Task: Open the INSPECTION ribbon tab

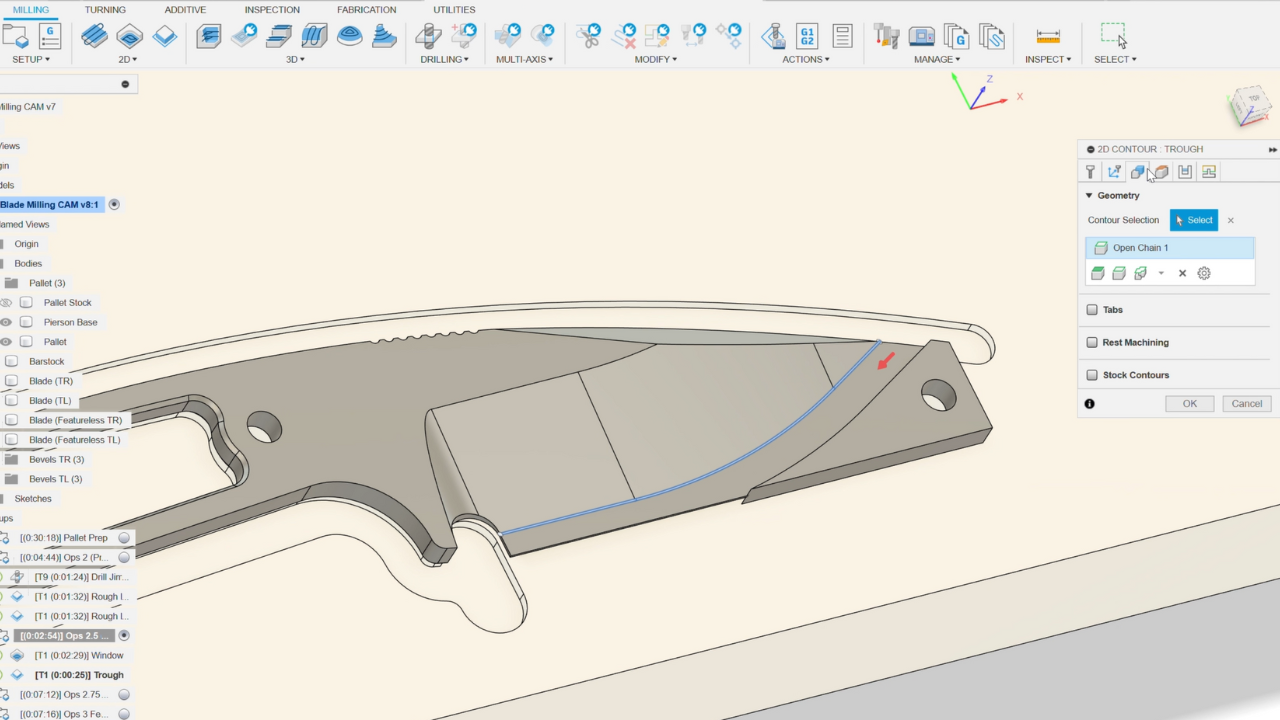Action: (x=272, y=9)
